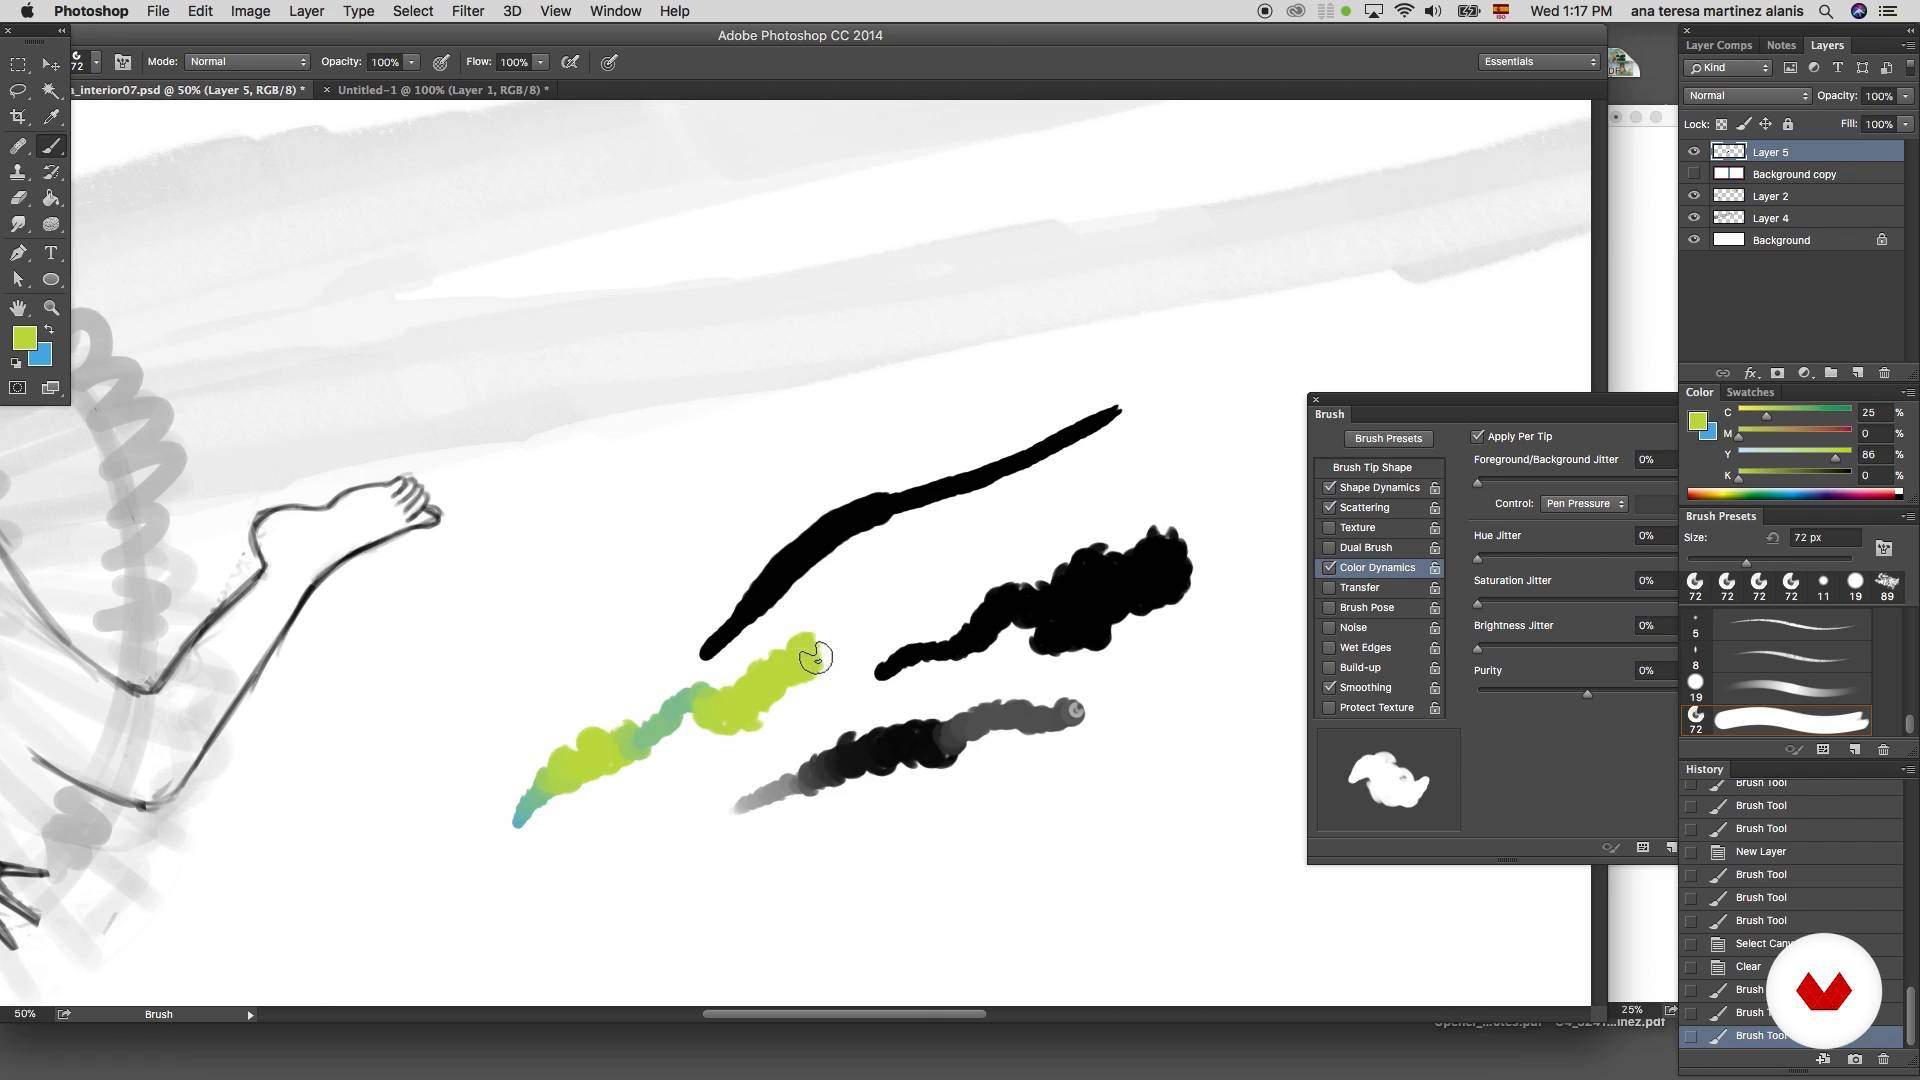The image size is (1920, 1080).
Task: Open the brush Mode dropdown
Action: click(247, 62)
